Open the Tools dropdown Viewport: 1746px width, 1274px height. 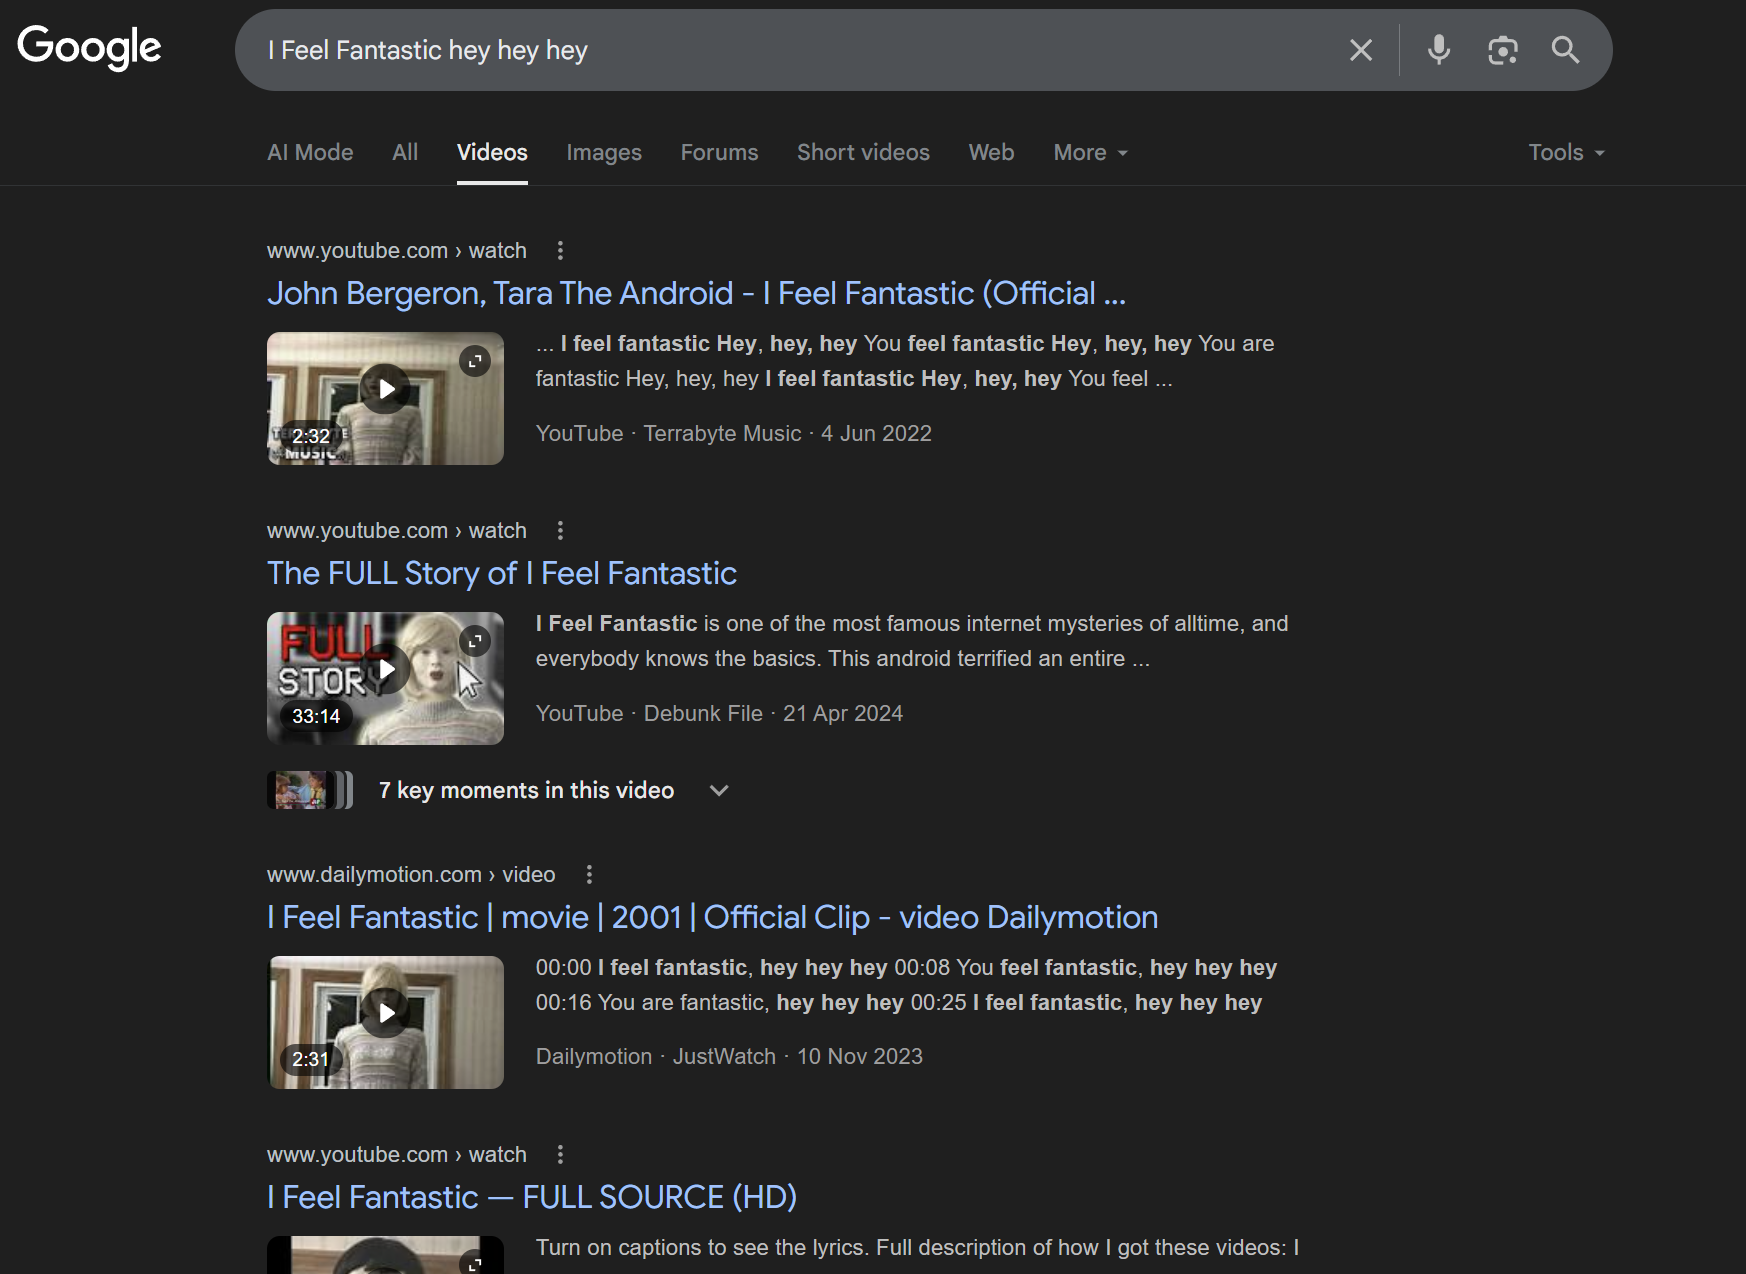[x=1565, y=153]
